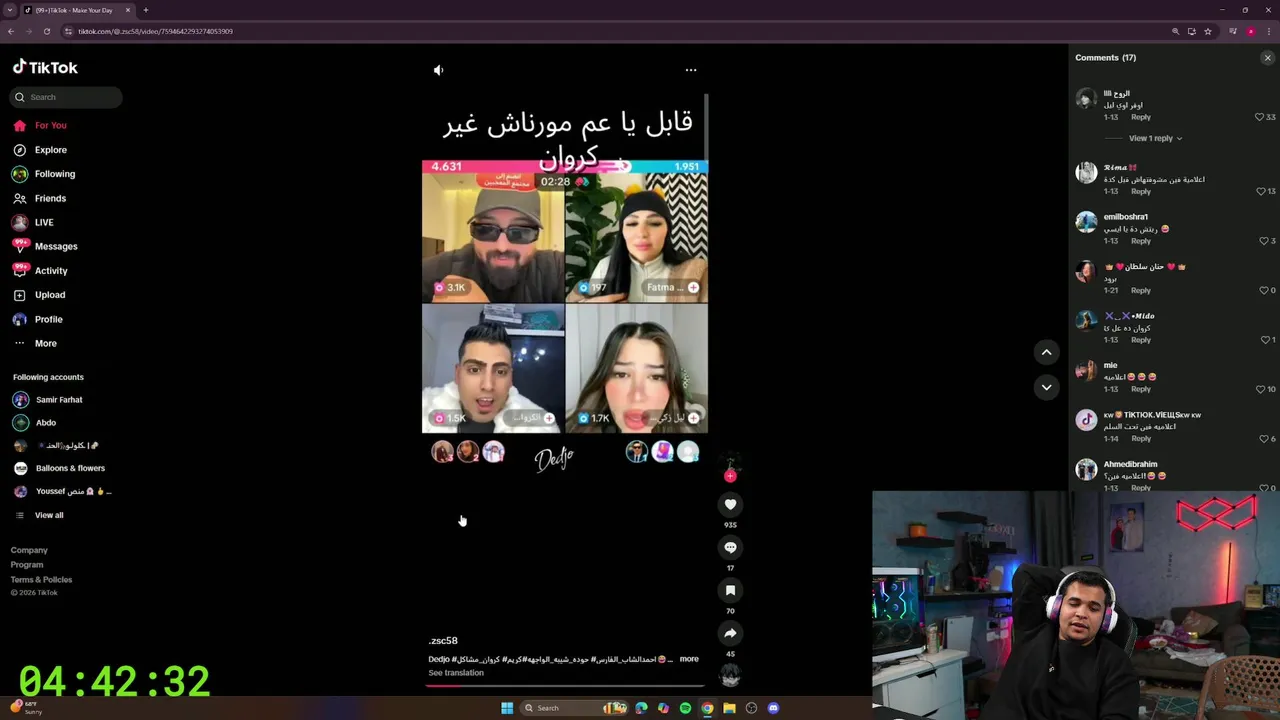Screen dimensions: 1280x720
Task: Open tab search dropdown arrow
Action: pos(9,10)
